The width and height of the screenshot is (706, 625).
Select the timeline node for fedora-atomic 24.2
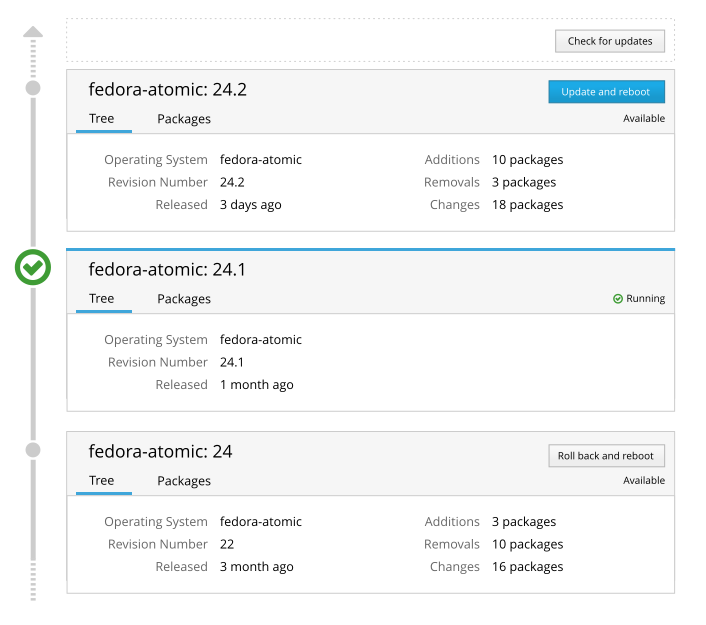pyautogui.click(x=33, y=88)
